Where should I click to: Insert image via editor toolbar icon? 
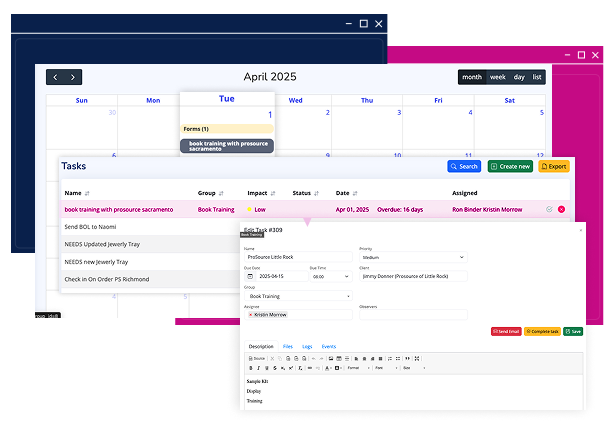(x=331, y=359)
